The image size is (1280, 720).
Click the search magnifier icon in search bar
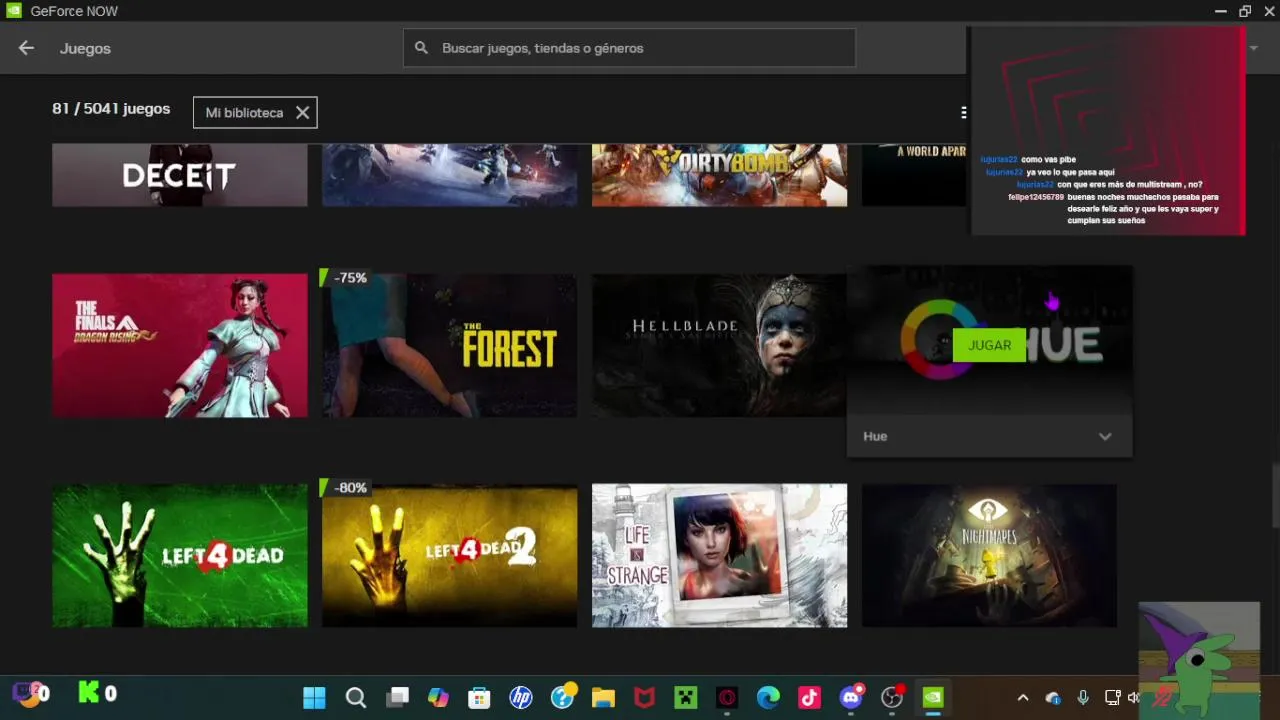tap(421, 48)
